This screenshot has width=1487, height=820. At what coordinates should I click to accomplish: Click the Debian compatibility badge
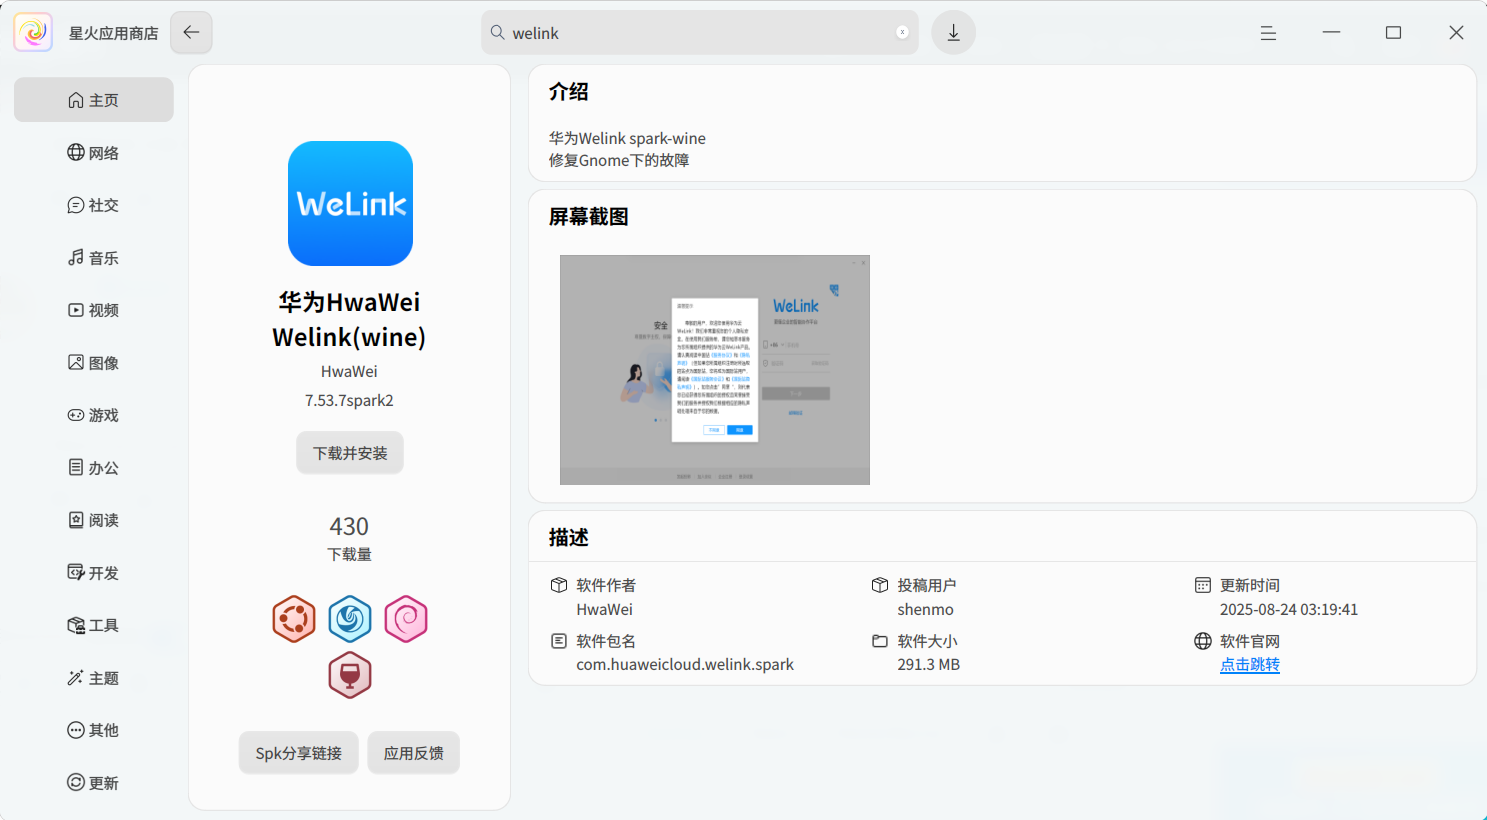tap(406, 619)
